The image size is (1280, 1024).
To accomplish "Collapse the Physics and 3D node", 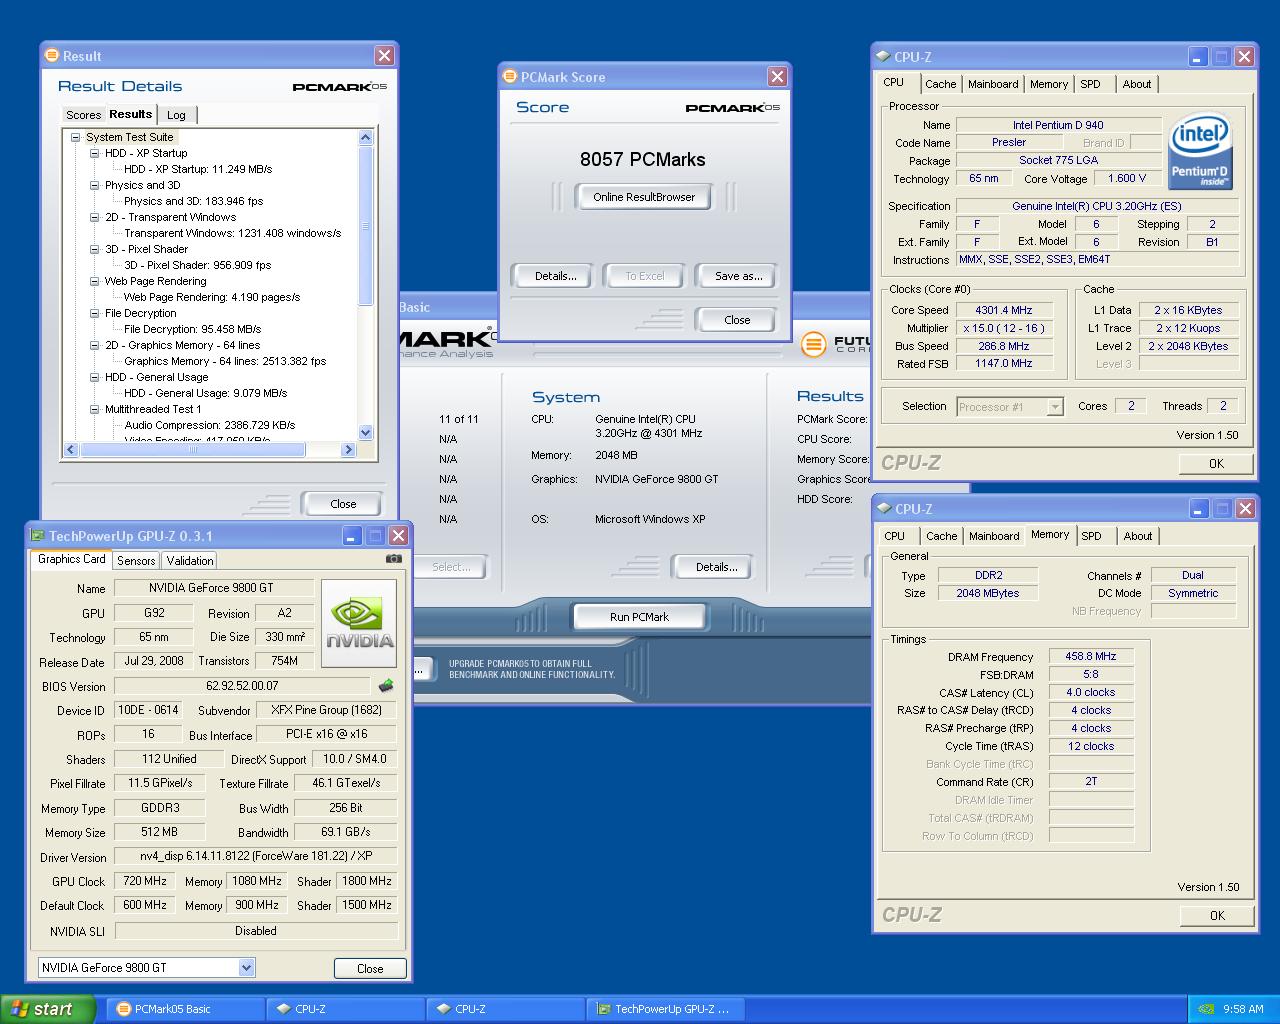I will pyautogui.click(x=95, y=186).
